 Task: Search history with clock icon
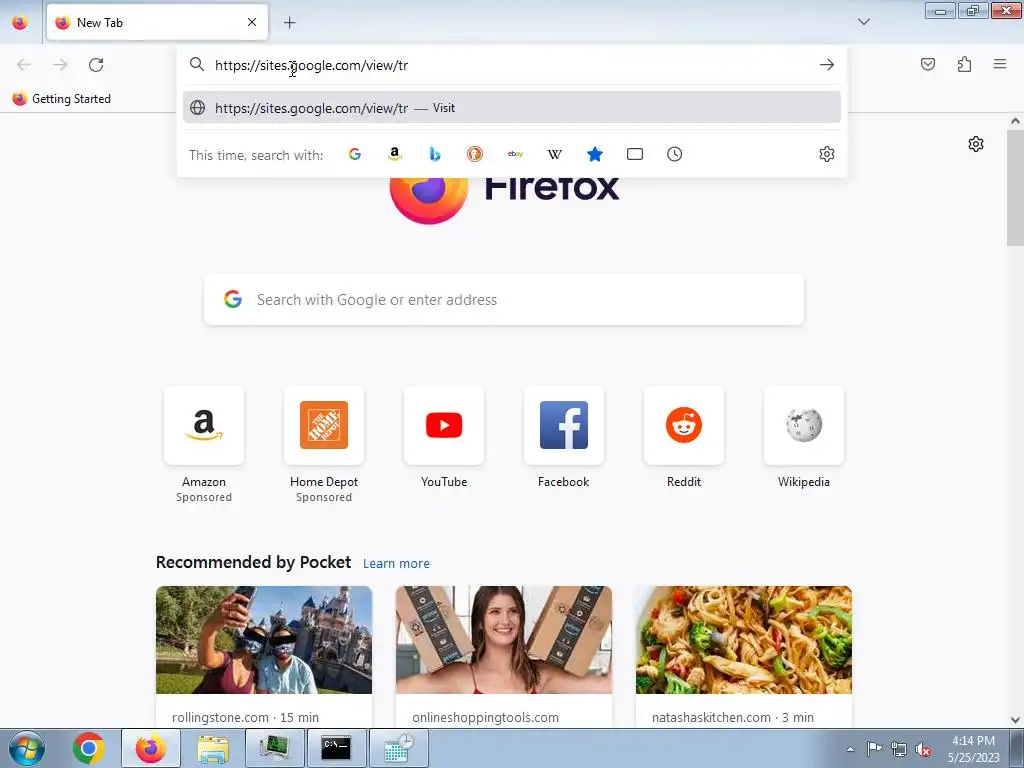675,154
